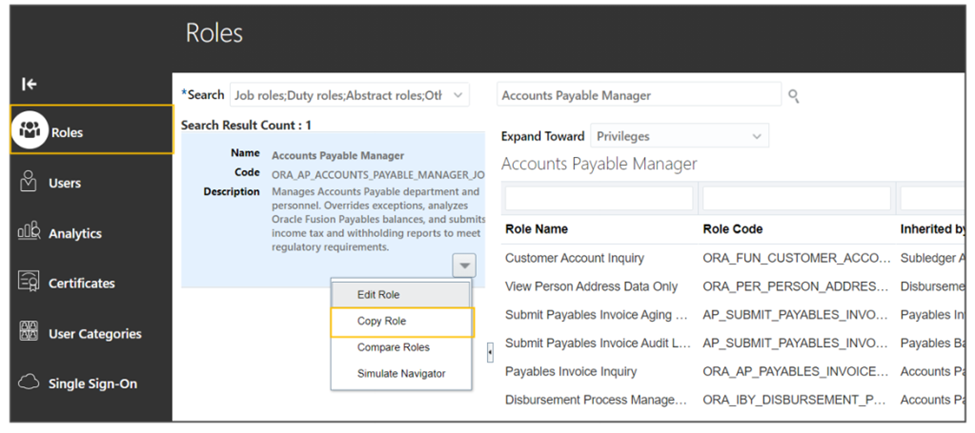Image resolution: width=975 pixels, height=433 pixels.
Task: Open the Single Sign-On cloud icon
Action: (29, 383)
